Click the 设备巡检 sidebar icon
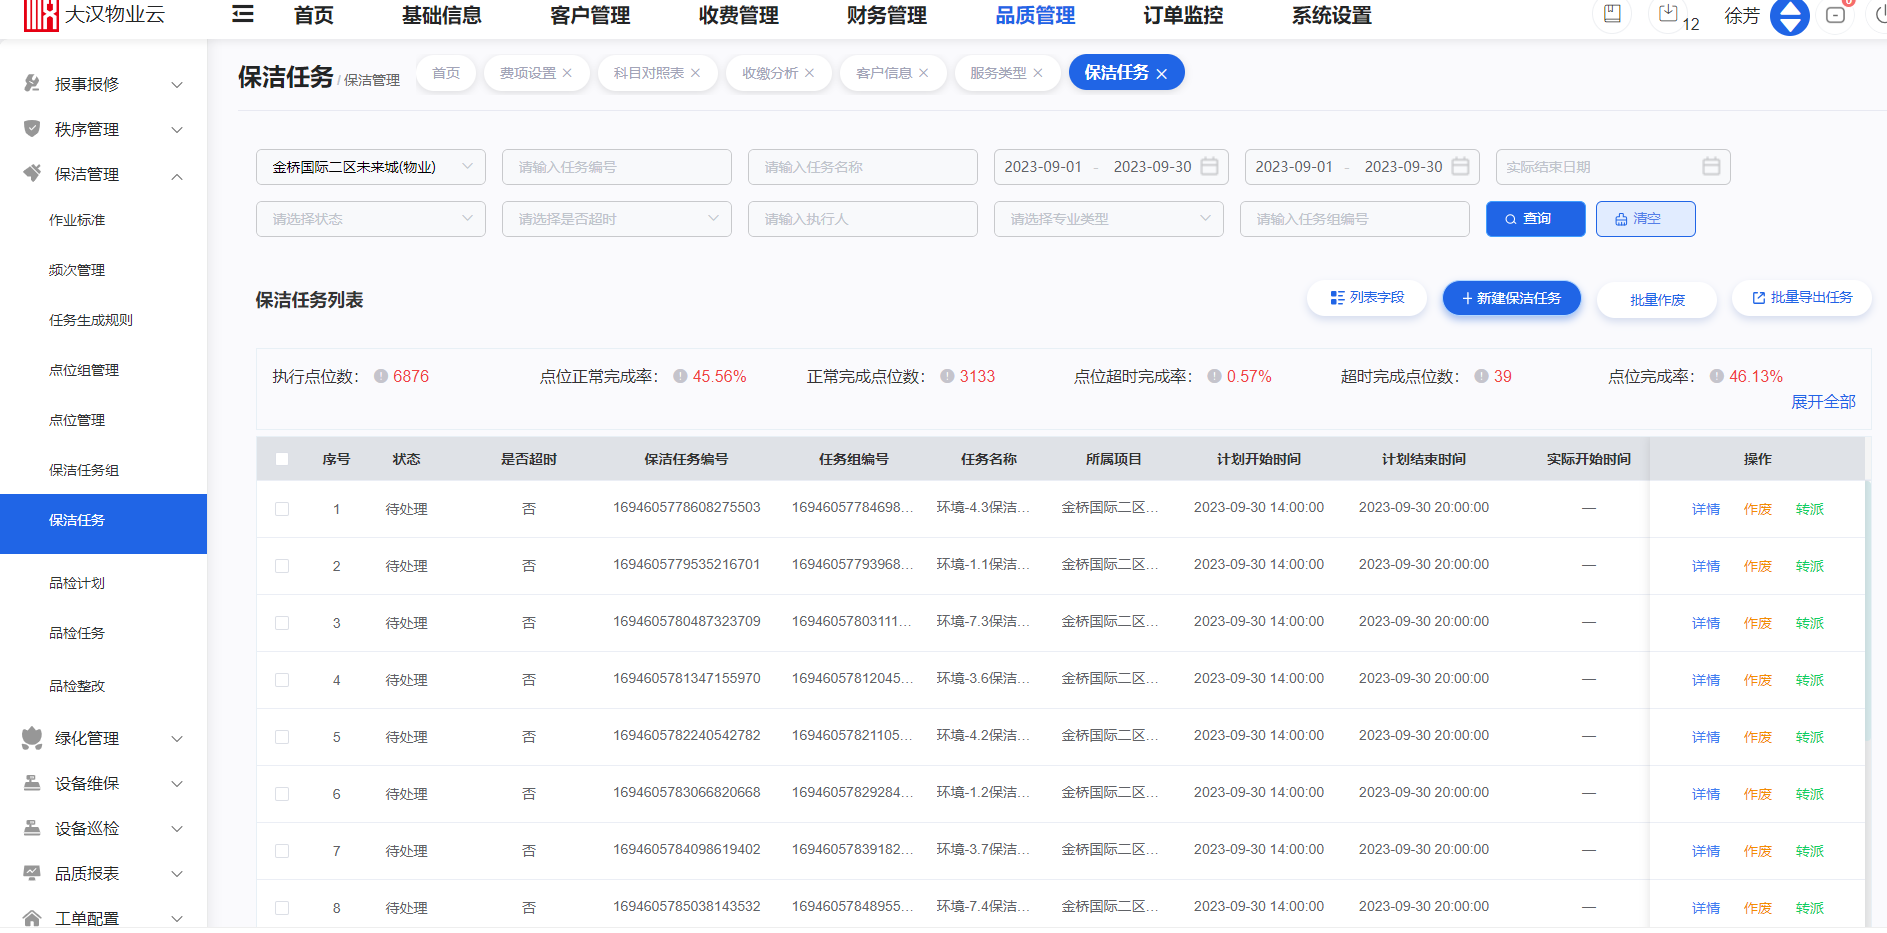This screenshot has height=933, width=1887. 32,828
